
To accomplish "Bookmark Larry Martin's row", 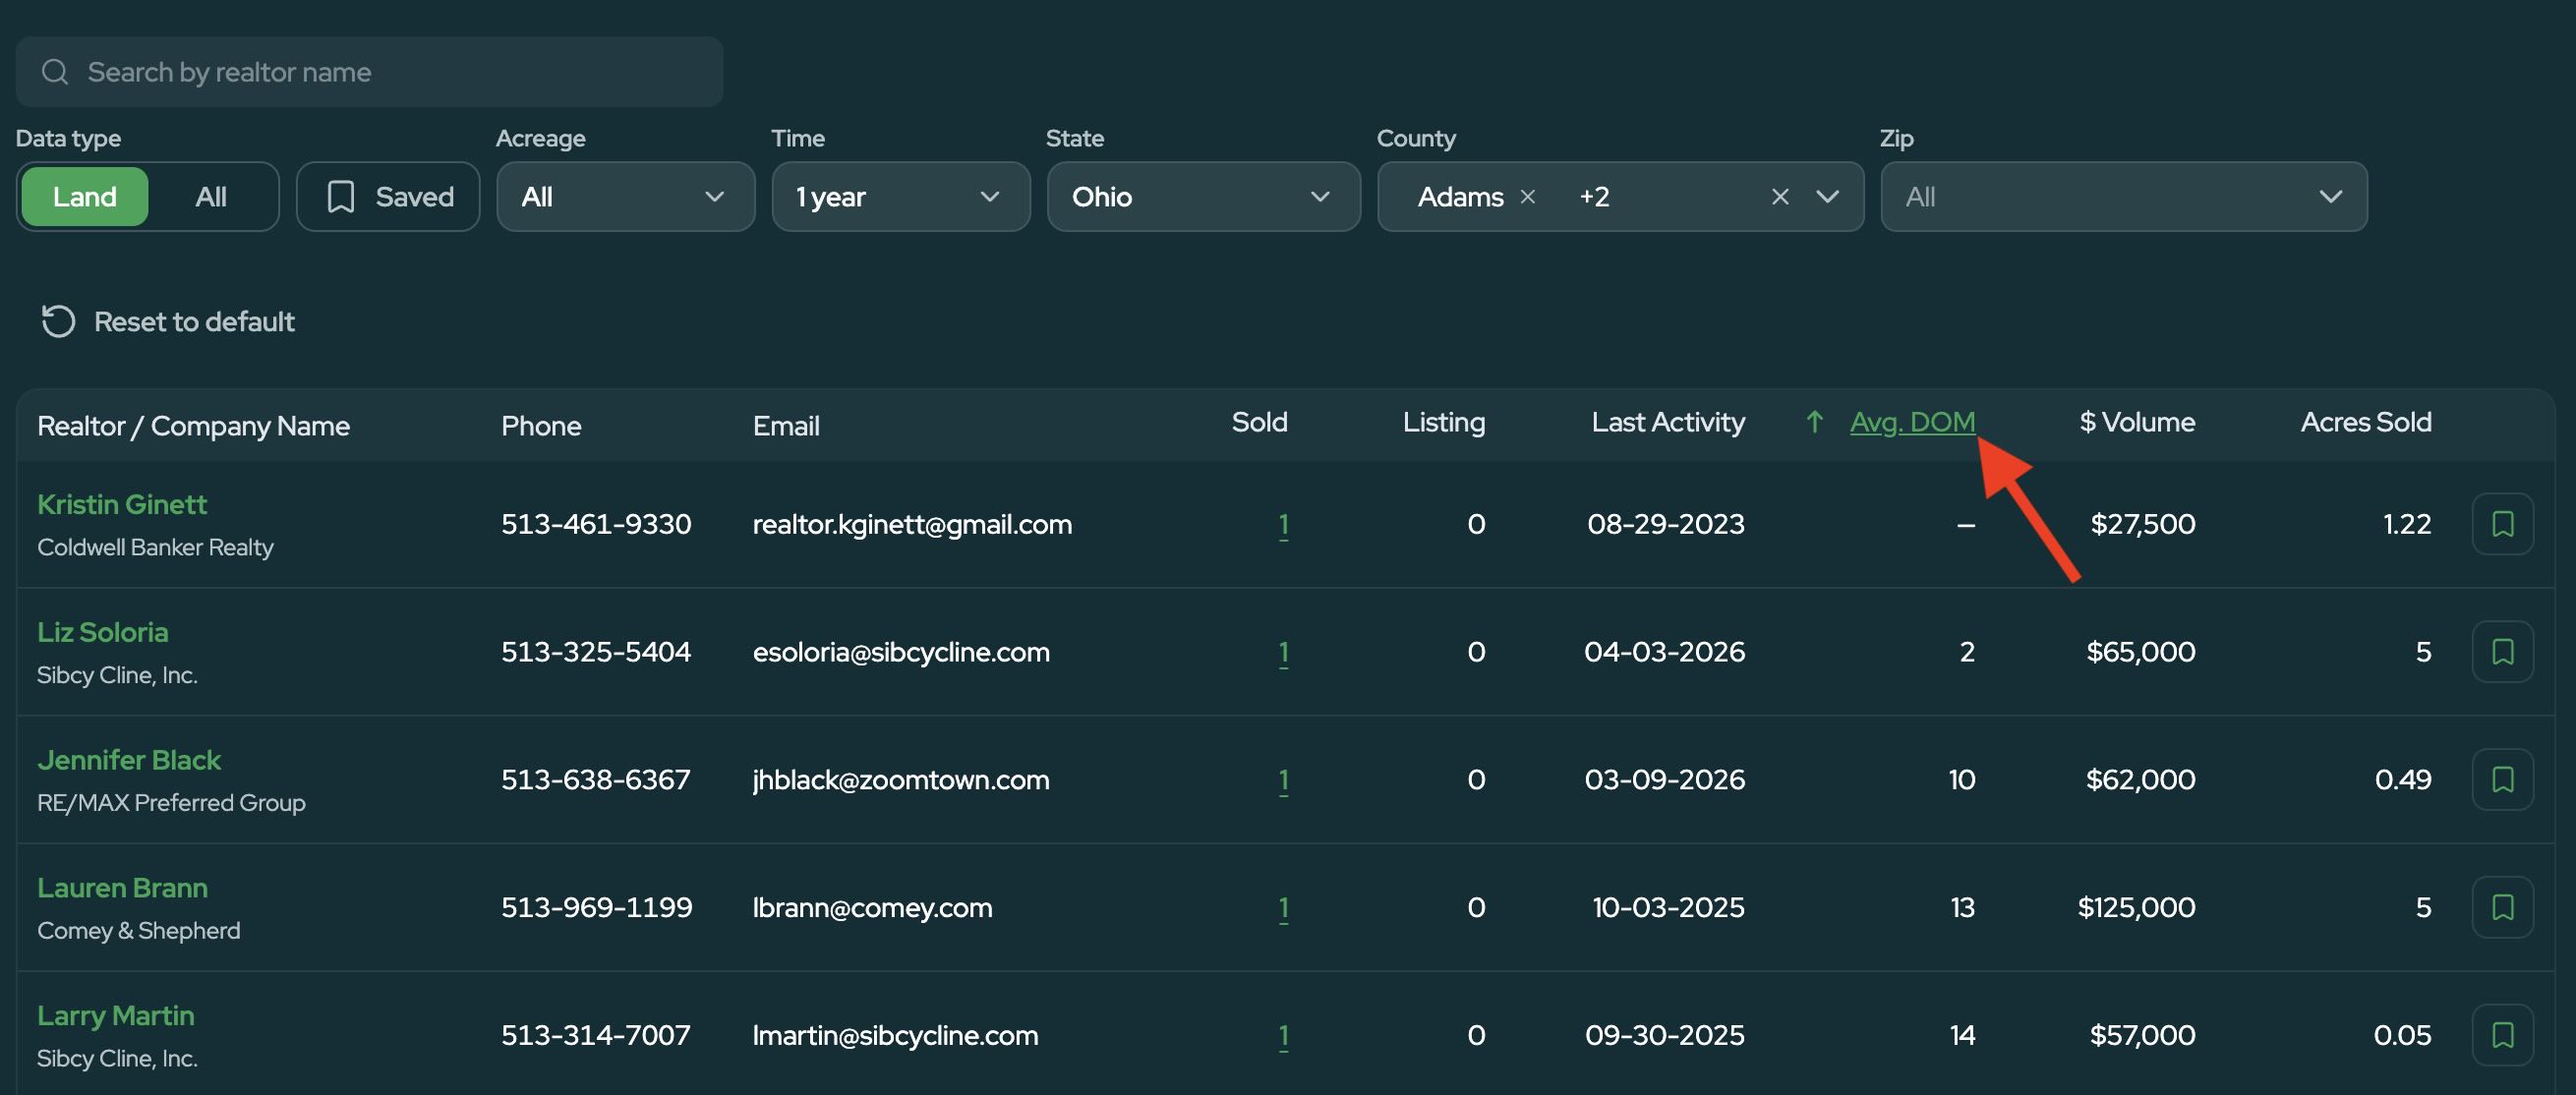I will pyautogui.click(x=2502, y=1035).
